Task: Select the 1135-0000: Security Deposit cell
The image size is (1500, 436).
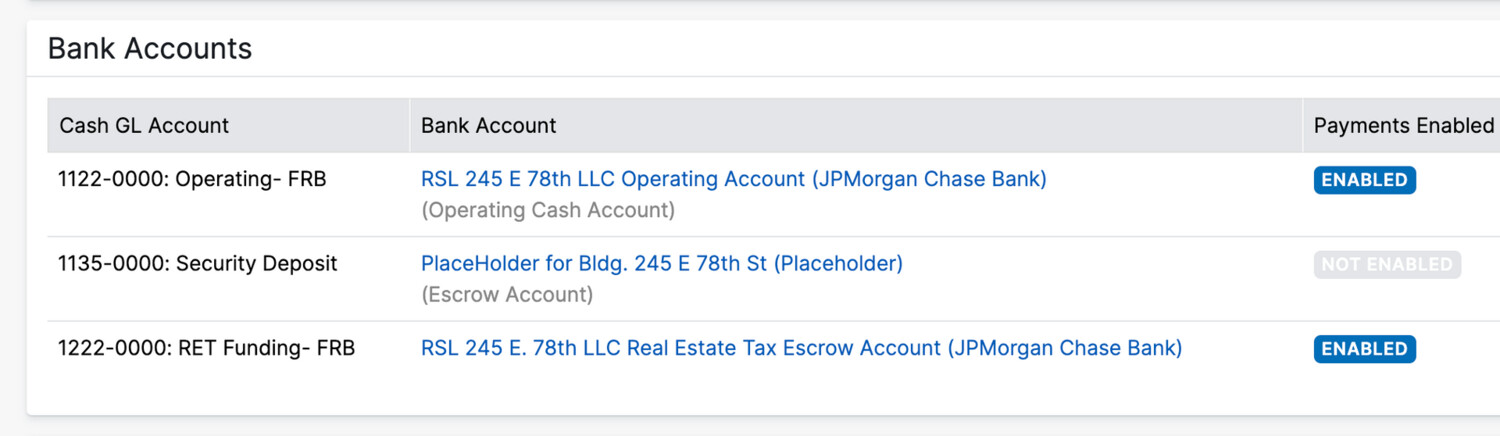Action: click(x=198, y=264)
